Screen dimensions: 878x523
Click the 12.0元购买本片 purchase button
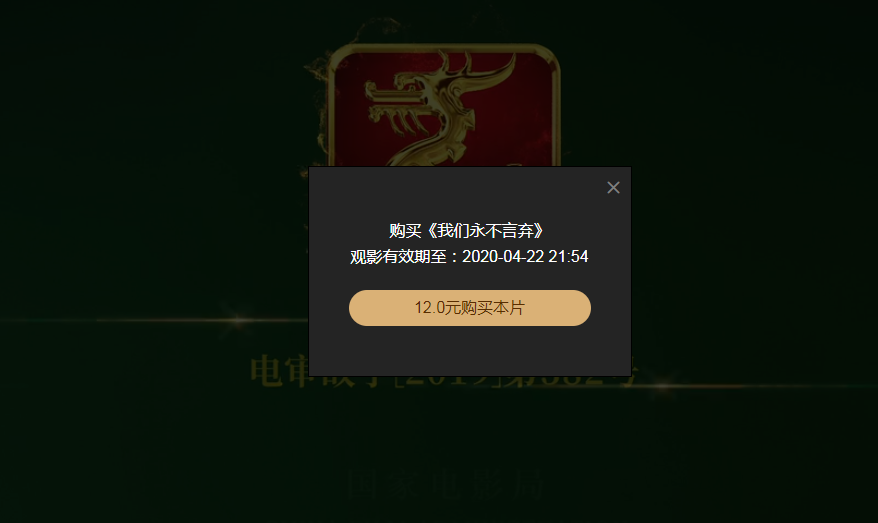click(470, 308)
